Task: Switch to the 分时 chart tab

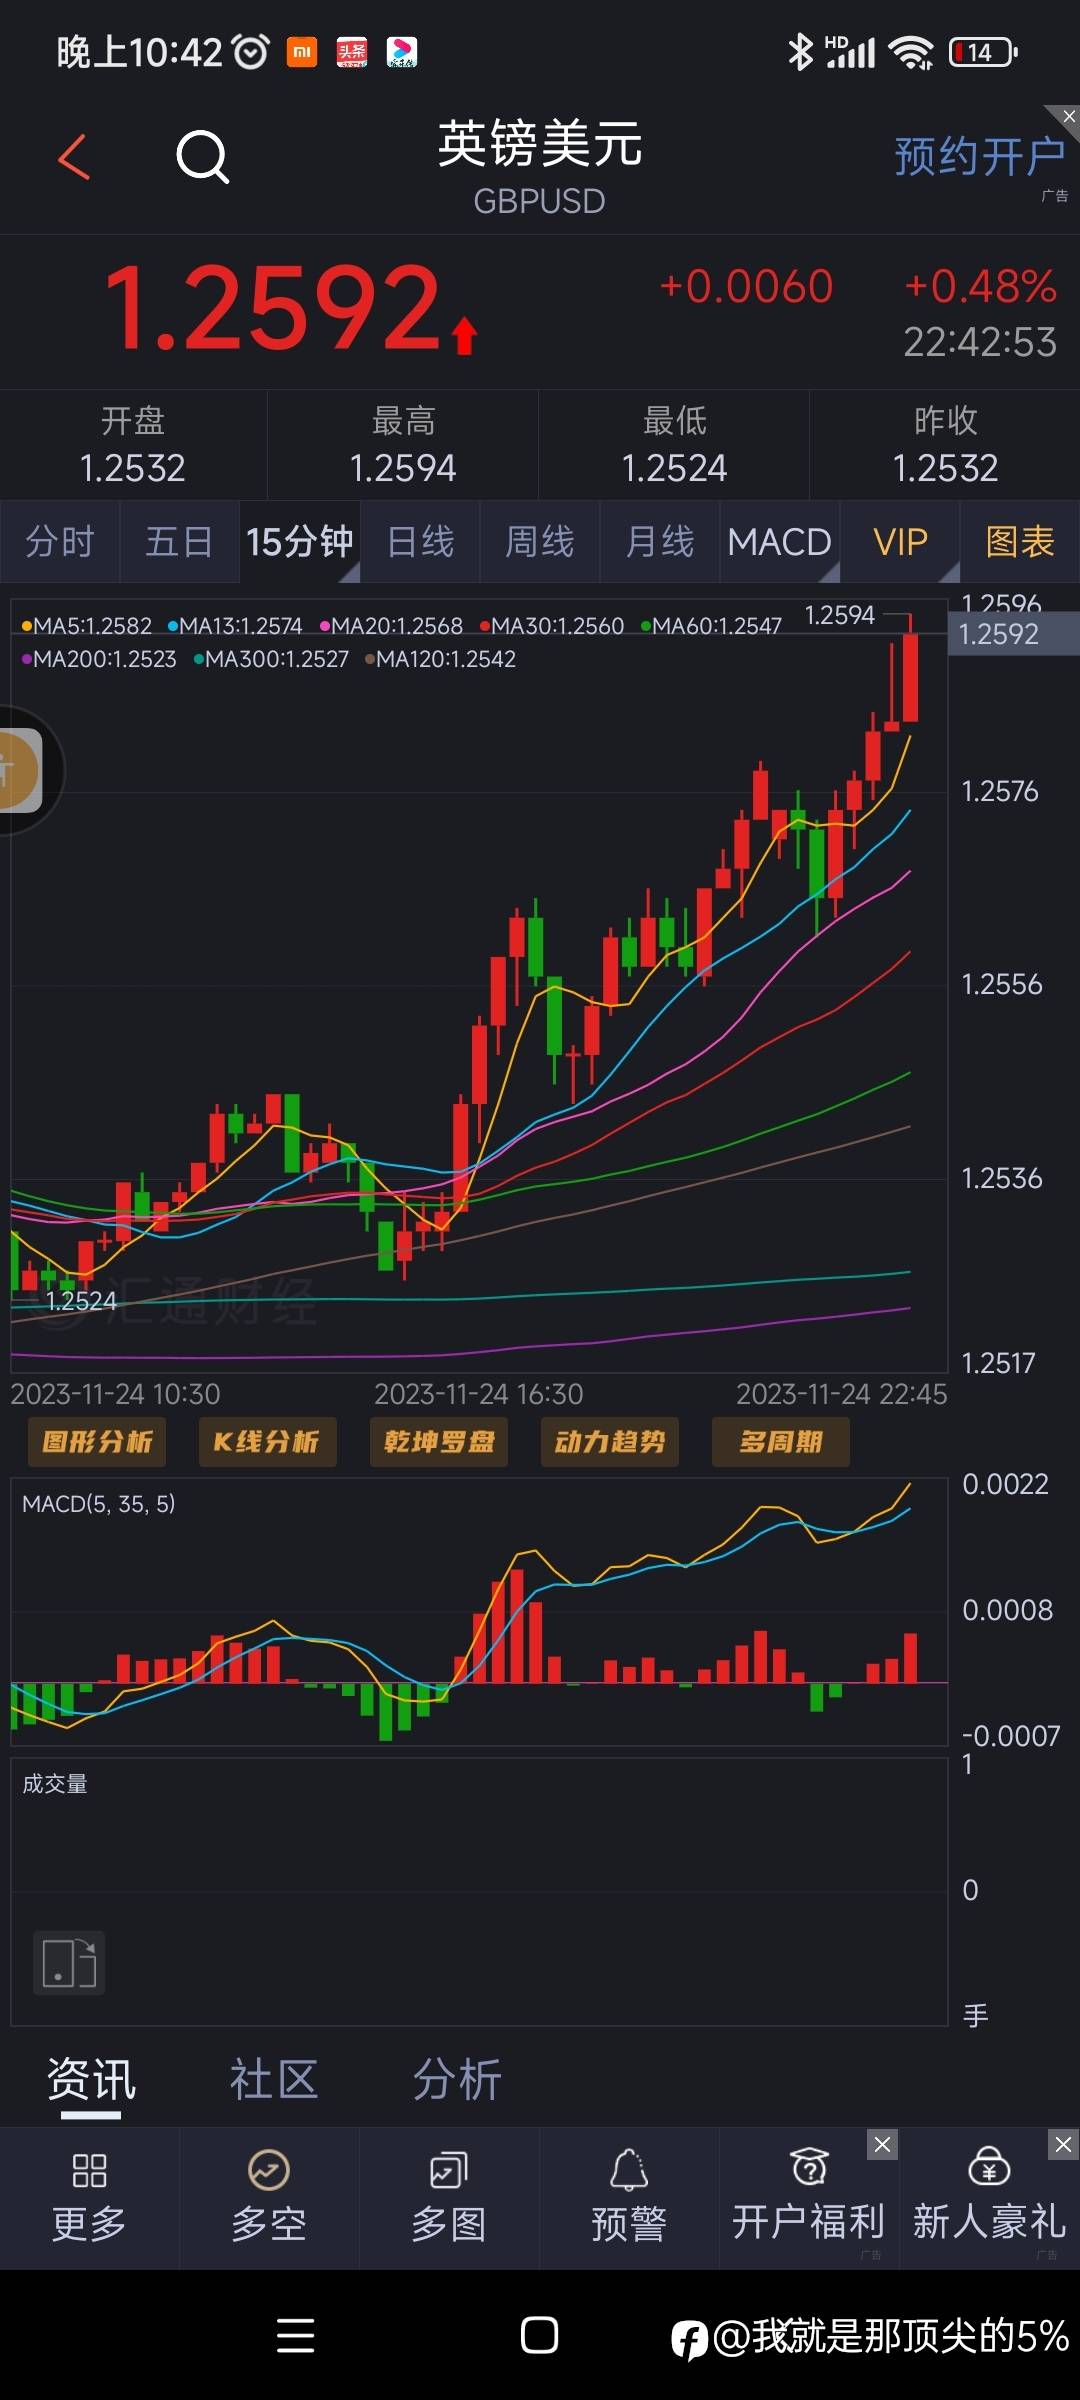Action: click(60, 542)
